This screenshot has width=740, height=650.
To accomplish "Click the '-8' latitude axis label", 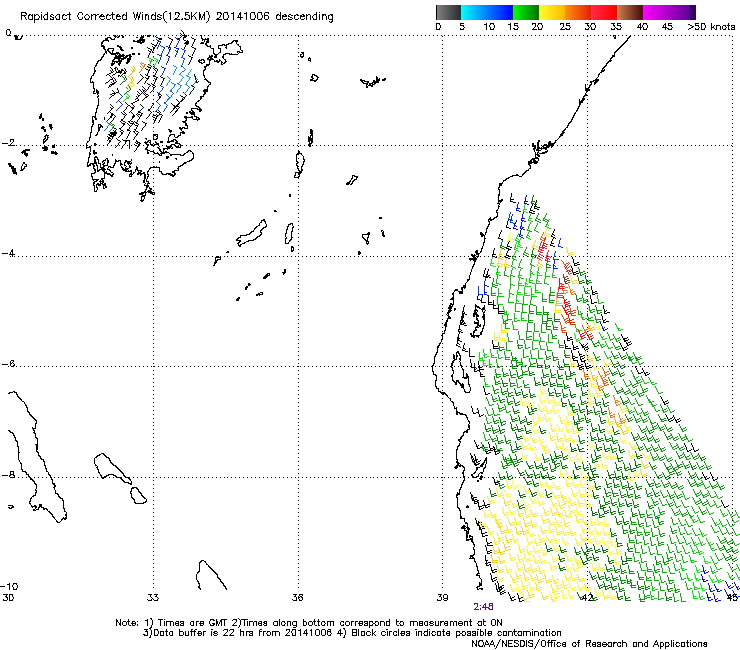I will (8, 475).
